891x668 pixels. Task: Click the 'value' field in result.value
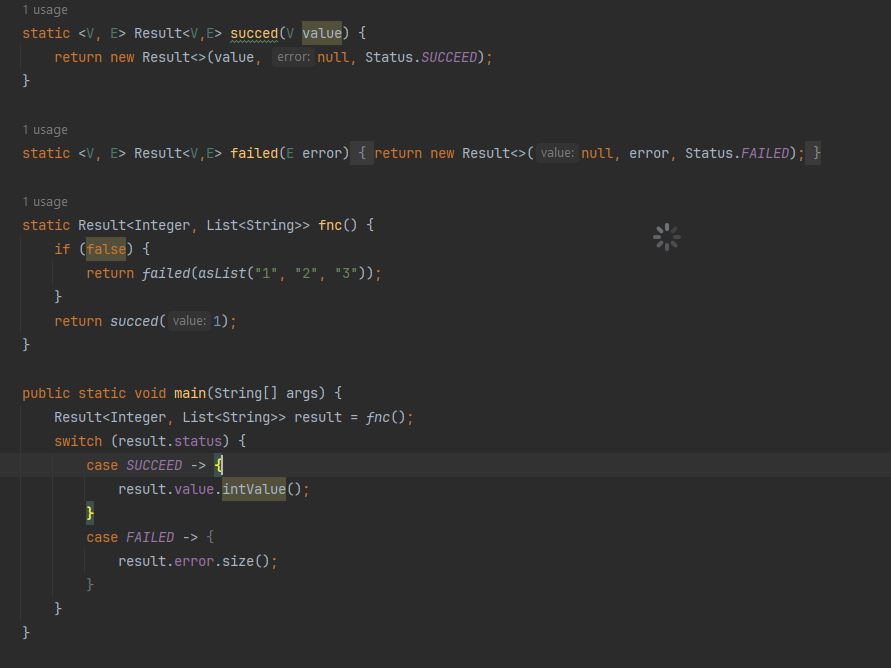(x=194, y=490)
